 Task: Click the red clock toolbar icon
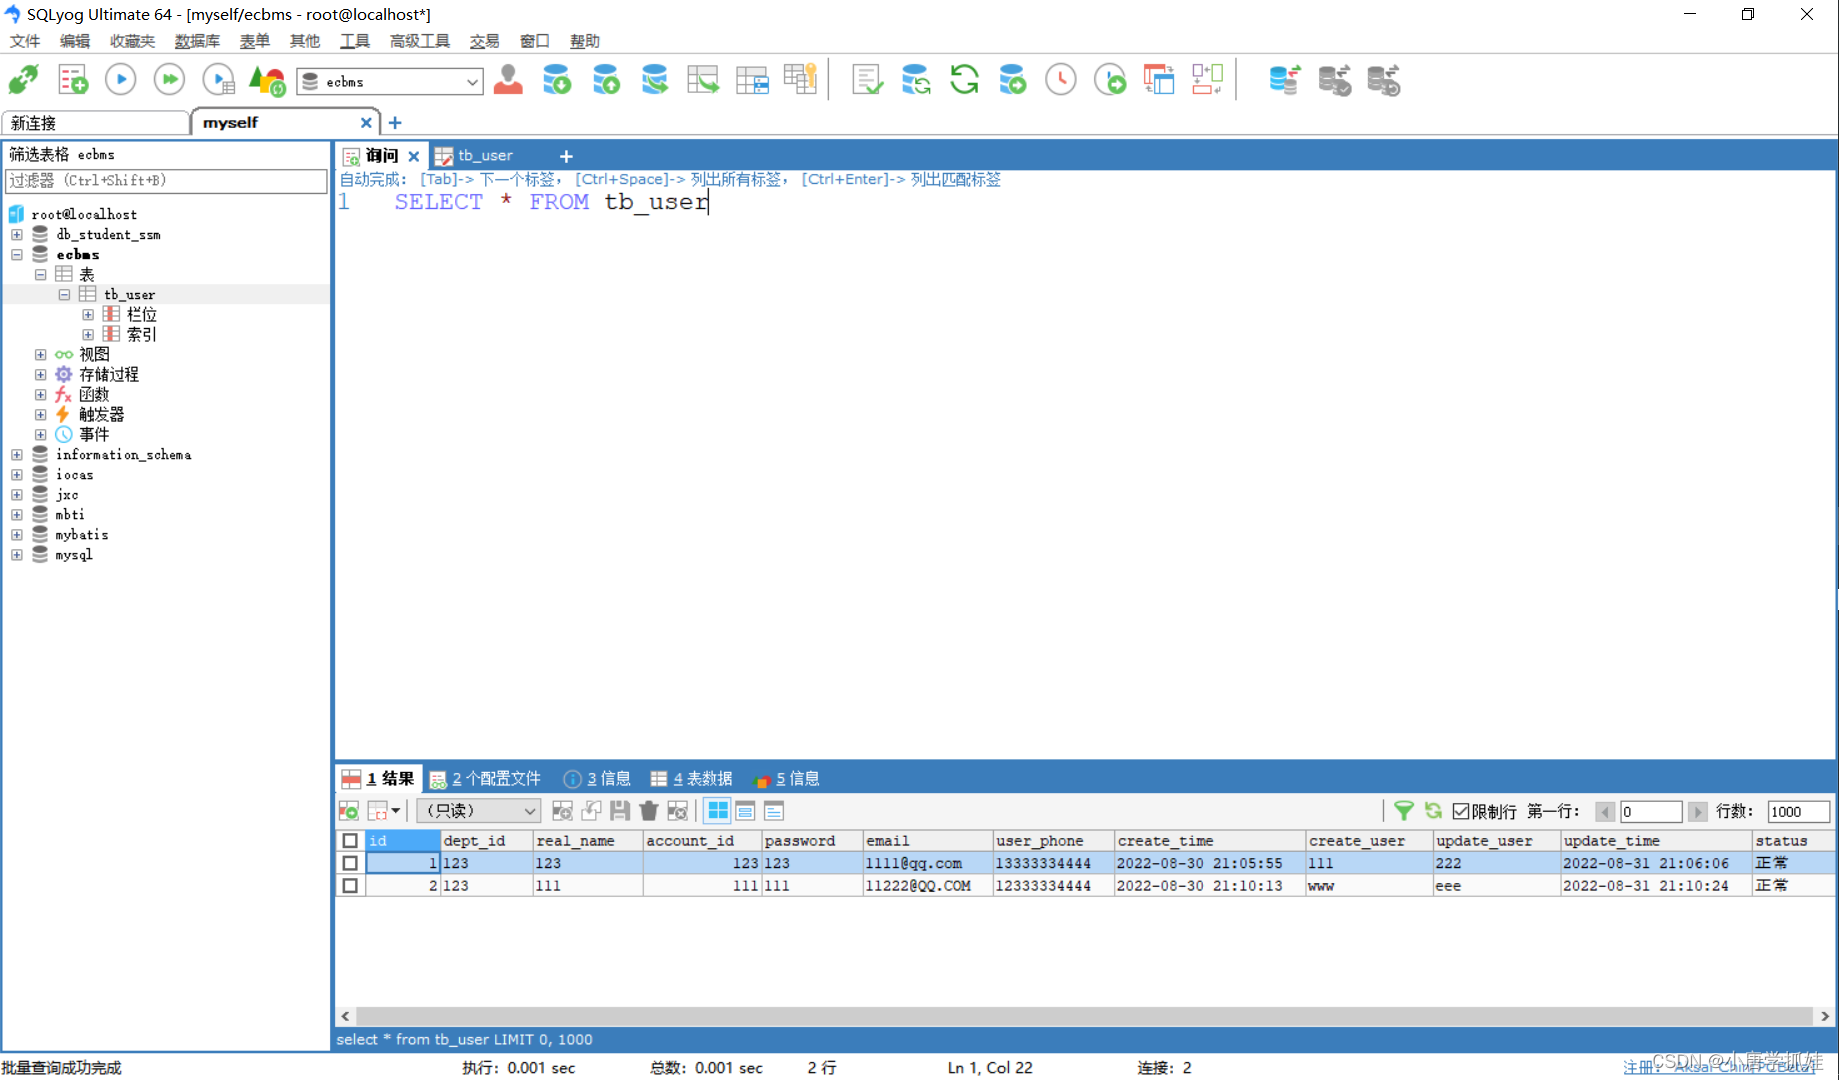coord(1061,80)
